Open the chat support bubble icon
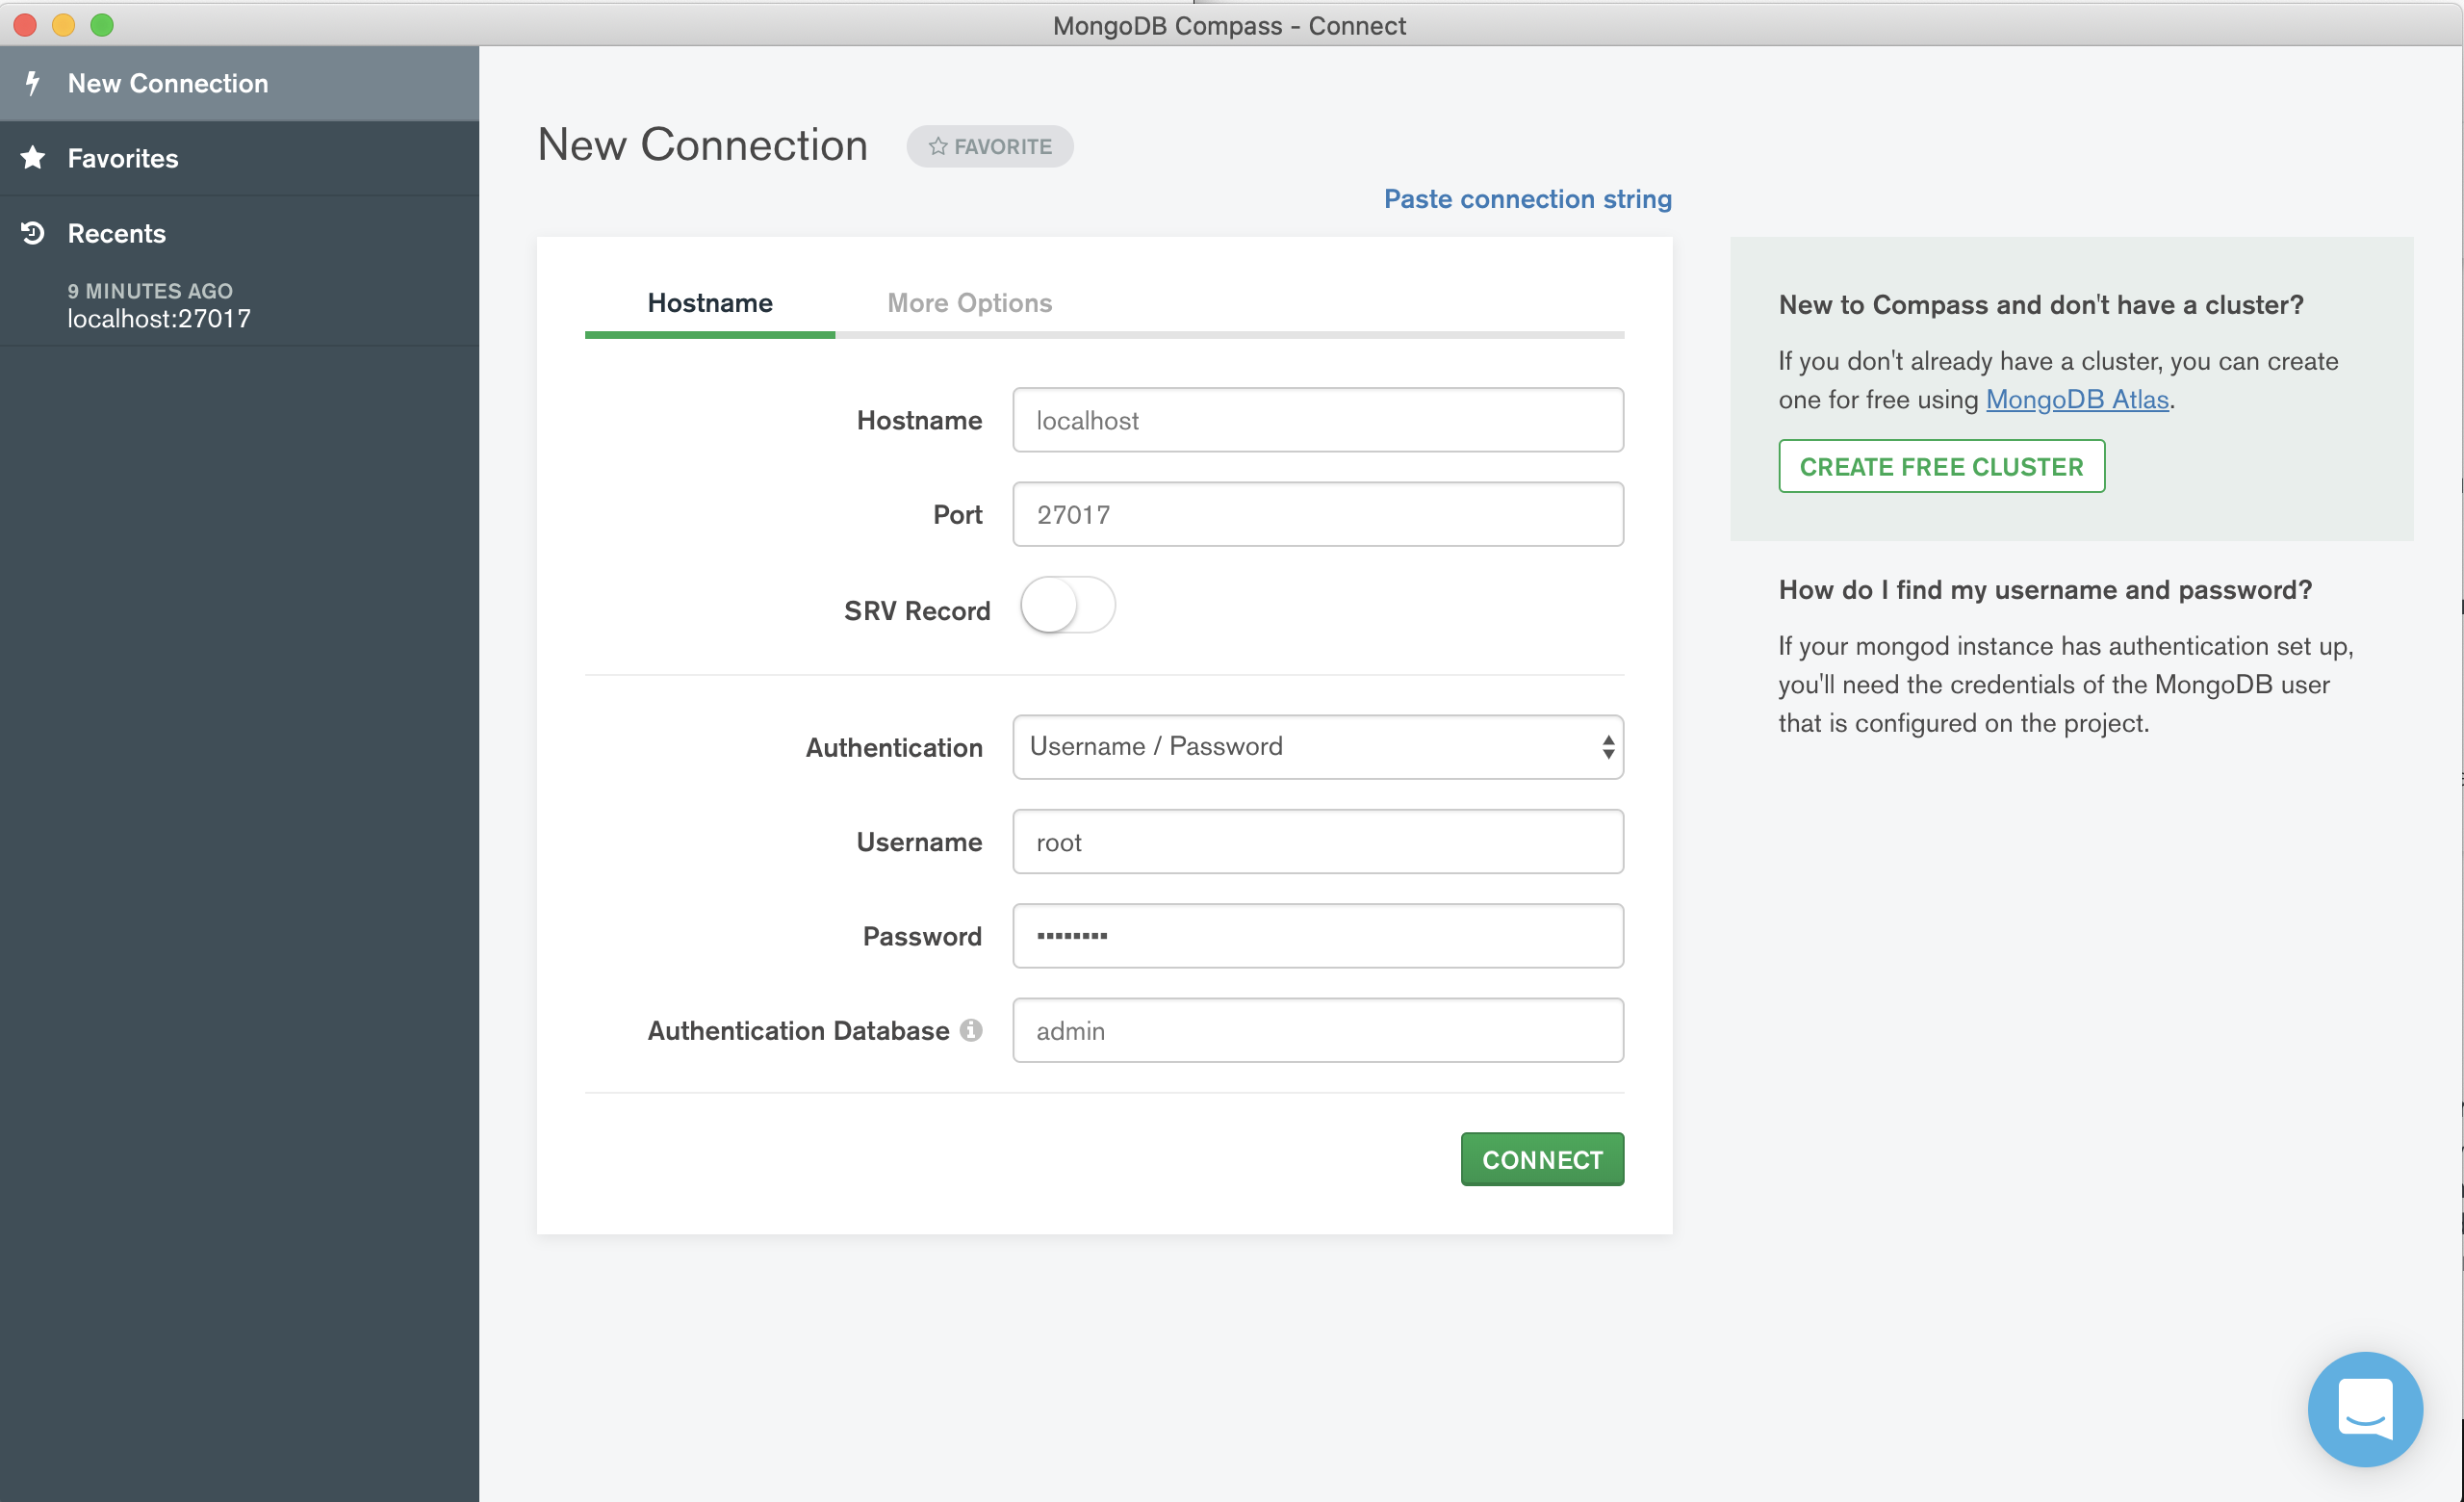Image resolution: width=2464 pixels, height=1502 pixels. (x=2364, y=1409)
